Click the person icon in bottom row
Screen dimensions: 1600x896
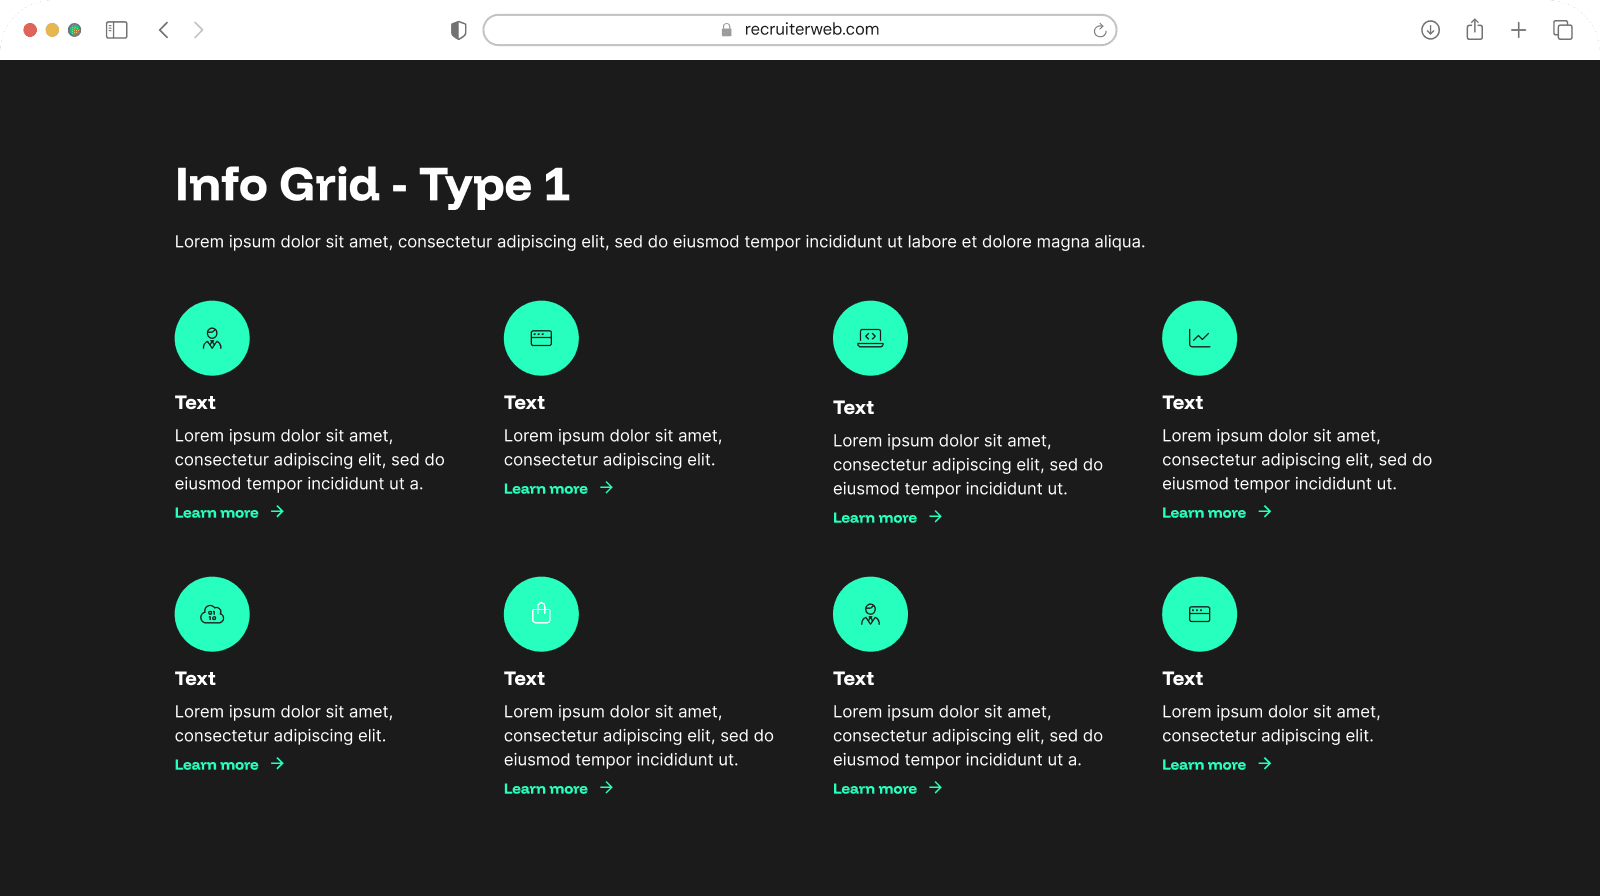pyautogui.click(x=870, y=614)
